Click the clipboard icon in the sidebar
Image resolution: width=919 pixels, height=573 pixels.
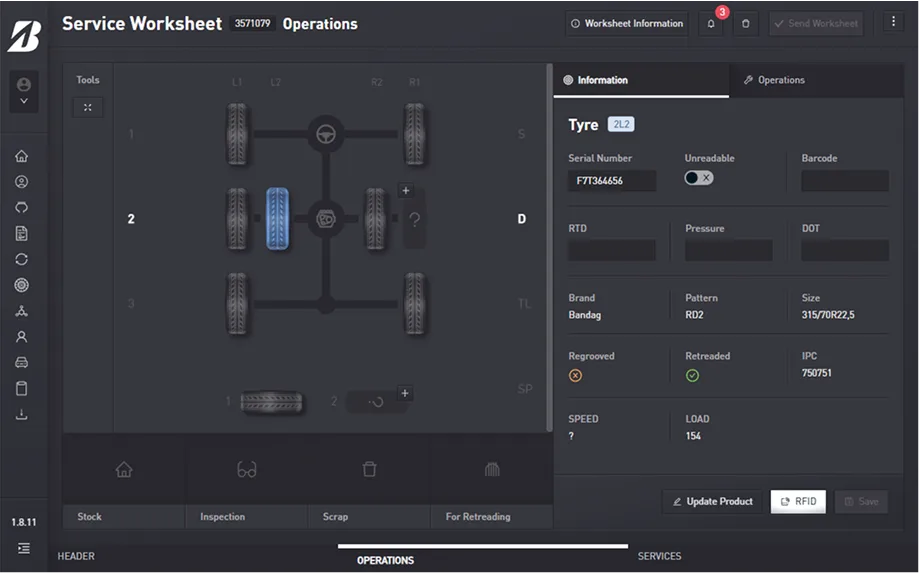pyautogui.click(x=22, y=388)
